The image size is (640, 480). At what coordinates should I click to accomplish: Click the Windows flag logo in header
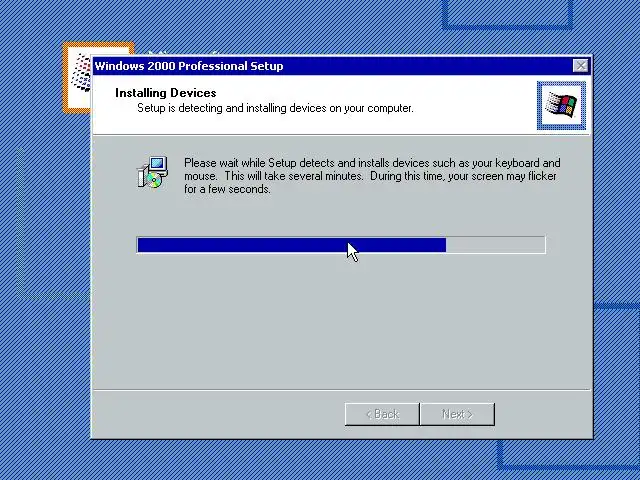click(561, 106)
